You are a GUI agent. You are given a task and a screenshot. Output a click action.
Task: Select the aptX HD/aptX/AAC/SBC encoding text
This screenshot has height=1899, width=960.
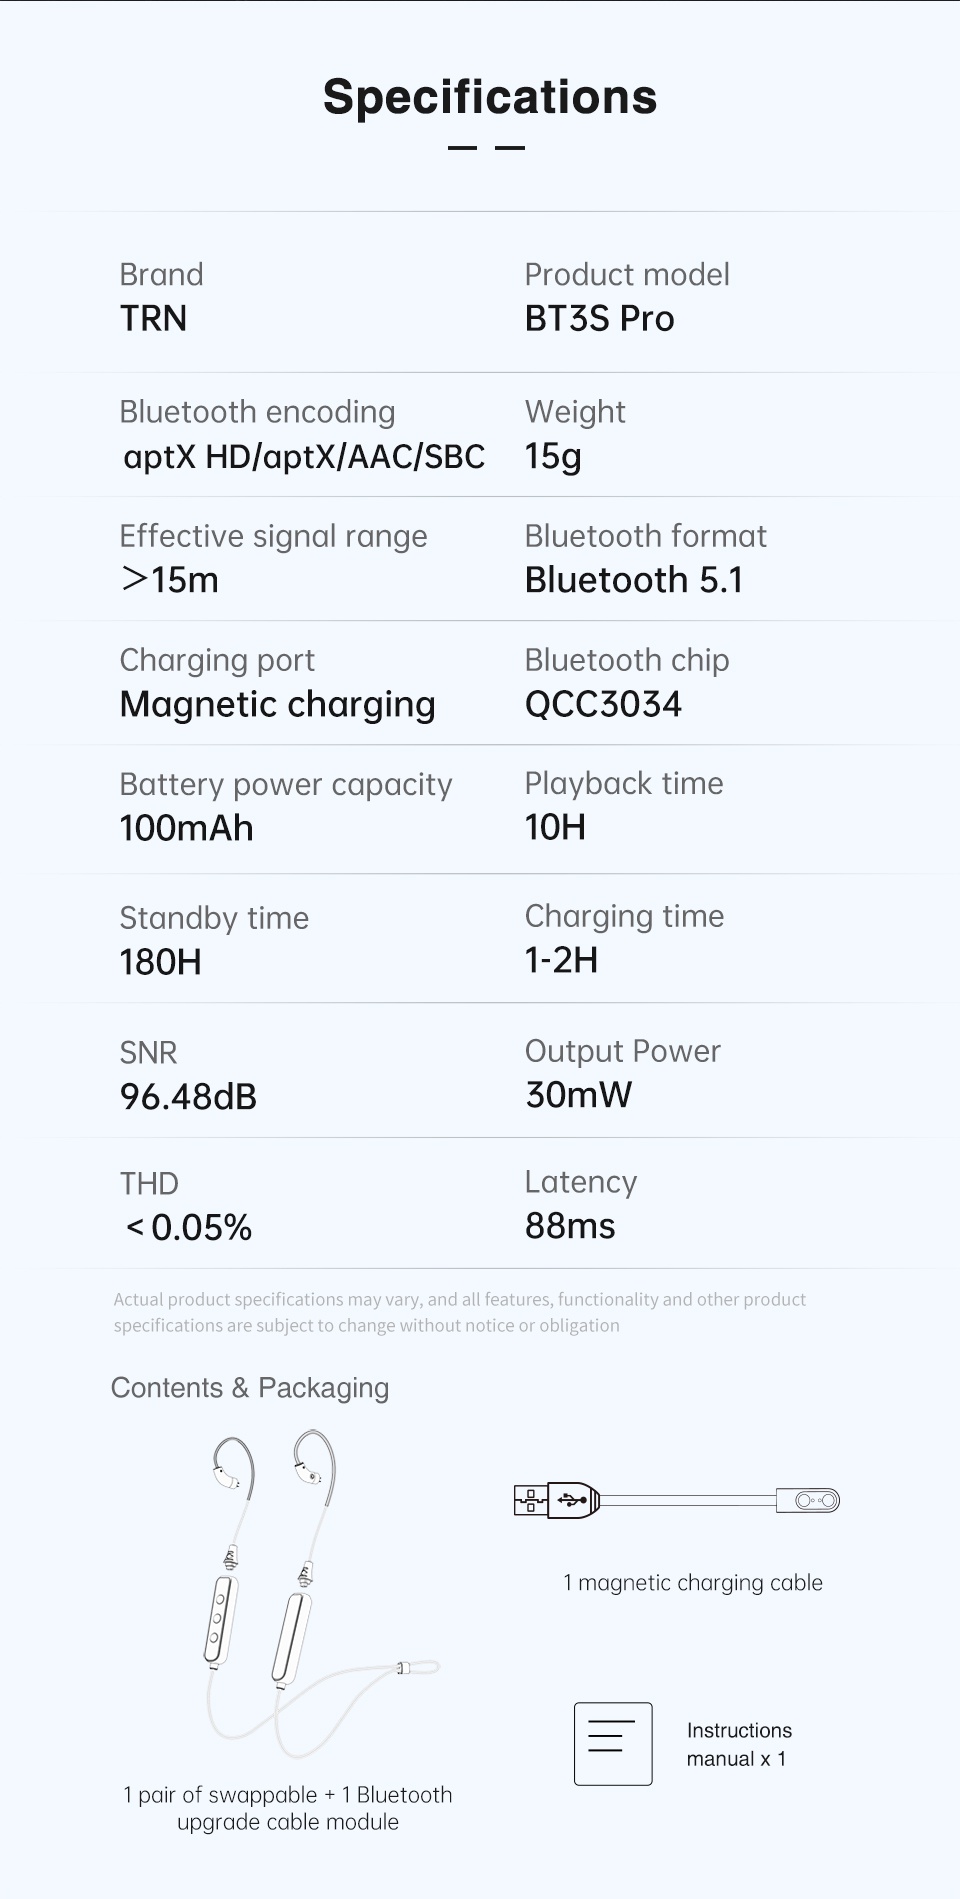[304, 457]
